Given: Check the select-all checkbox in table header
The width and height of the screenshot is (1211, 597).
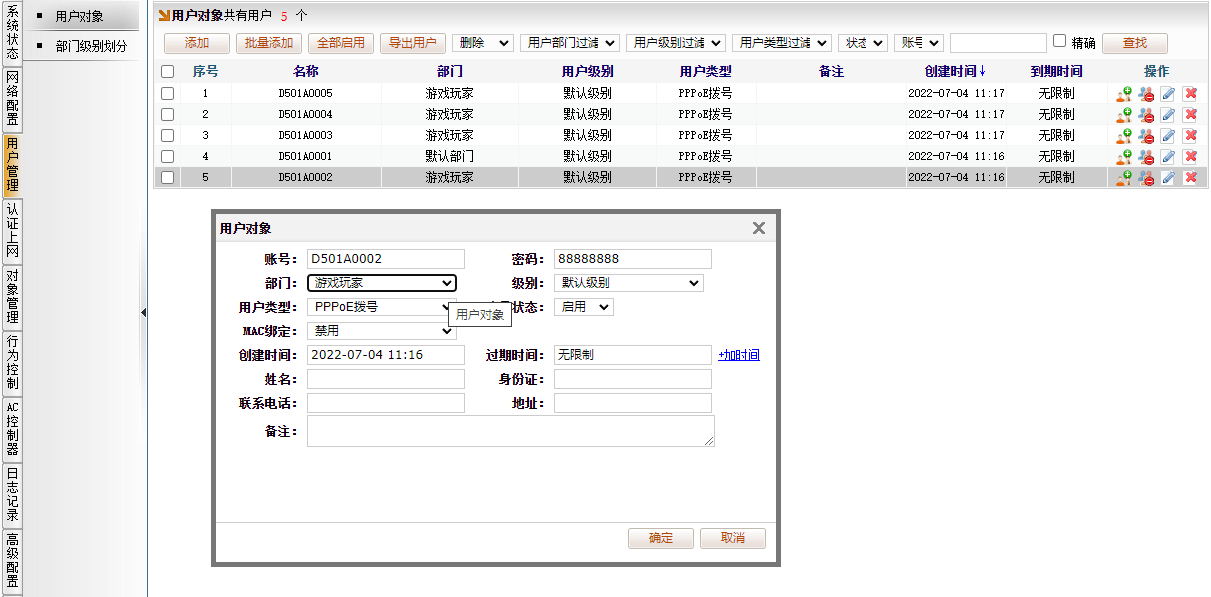Looking at the screenshot, I should 167,72.
